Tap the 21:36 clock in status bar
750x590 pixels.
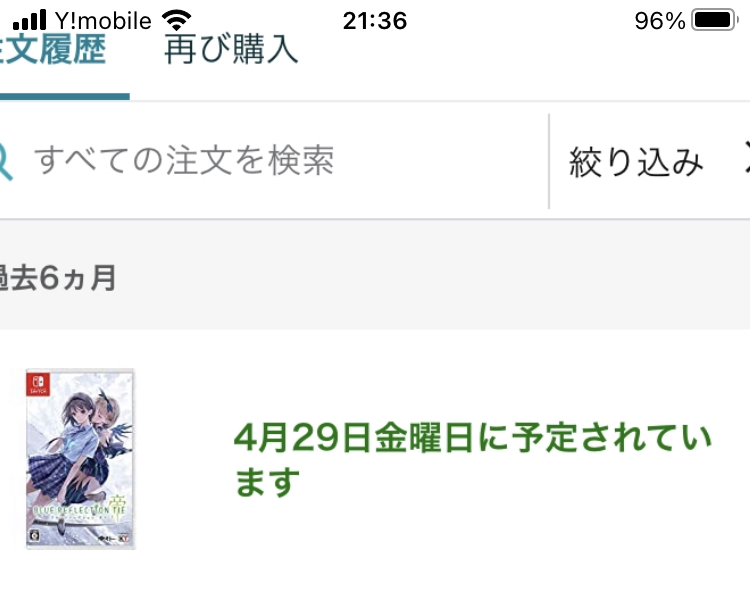point(375,21)
